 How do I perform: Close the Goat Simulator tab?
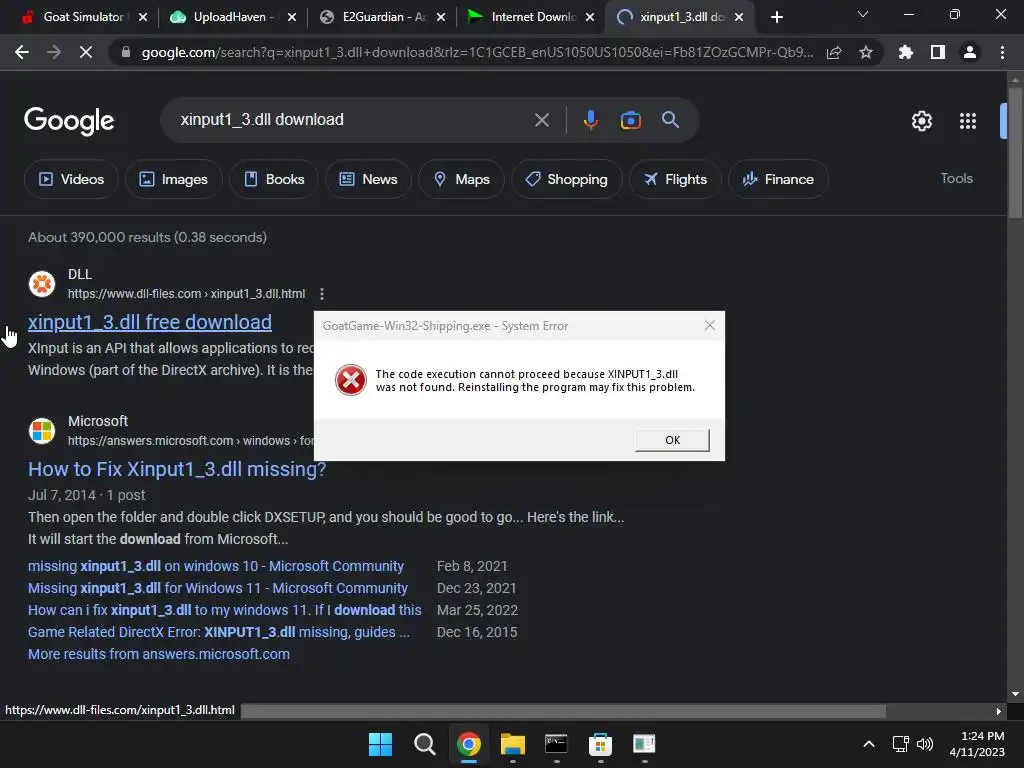143,18
